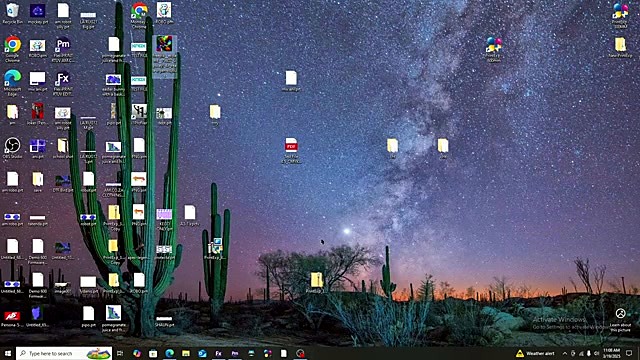Open Outlook from the taskbar
640x360 pixels.
(x=202, y=353)
